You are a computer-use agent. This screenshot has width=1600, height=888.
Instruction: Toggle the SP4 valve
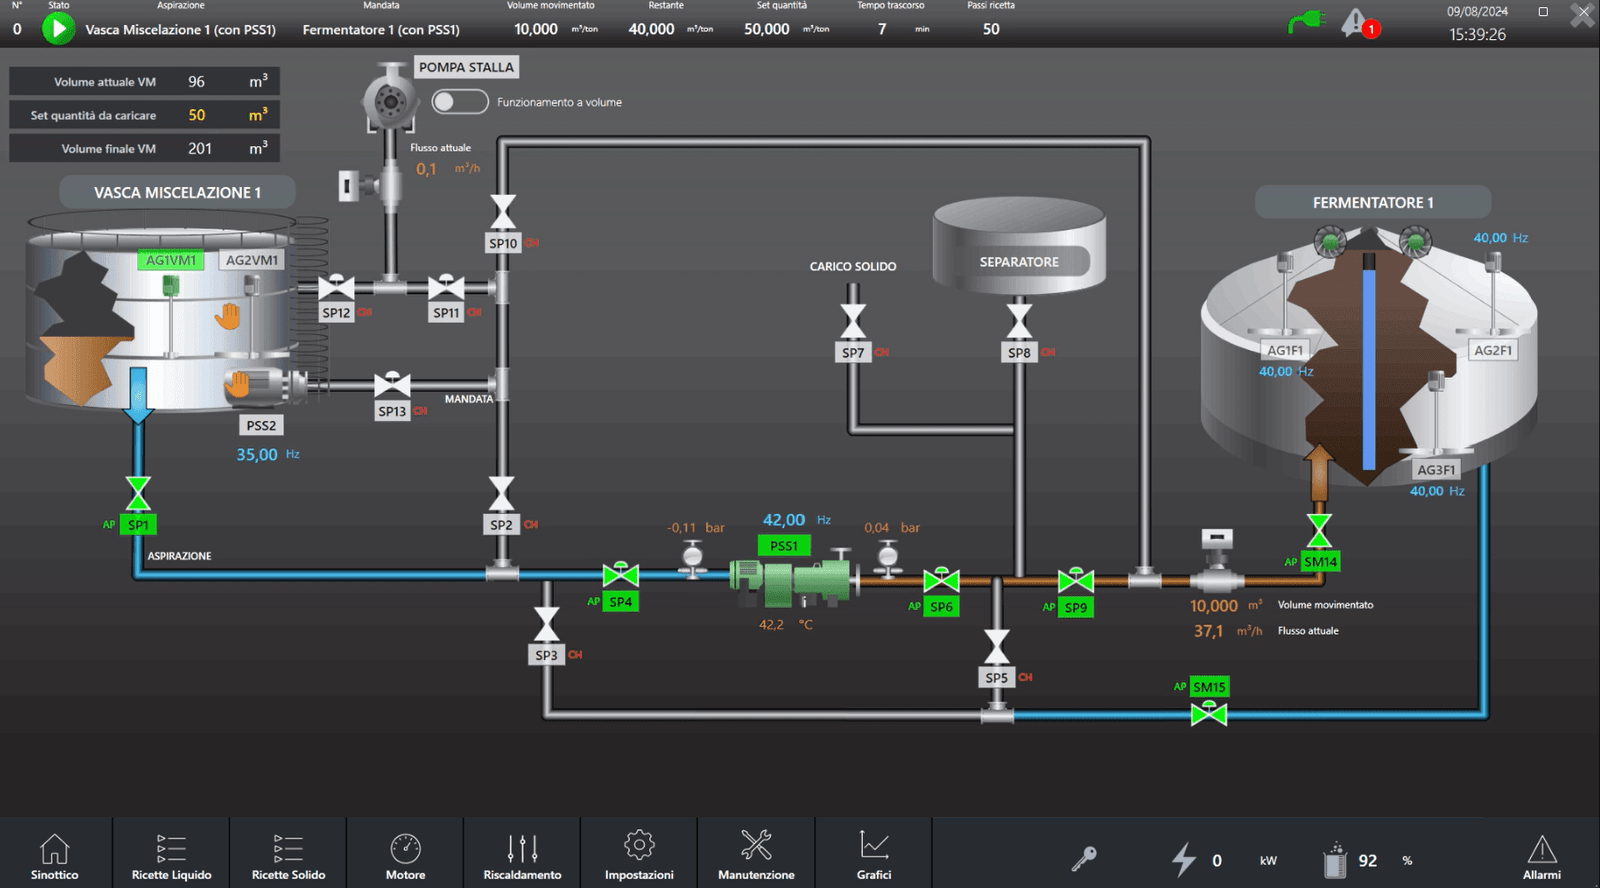pos(620,576)
